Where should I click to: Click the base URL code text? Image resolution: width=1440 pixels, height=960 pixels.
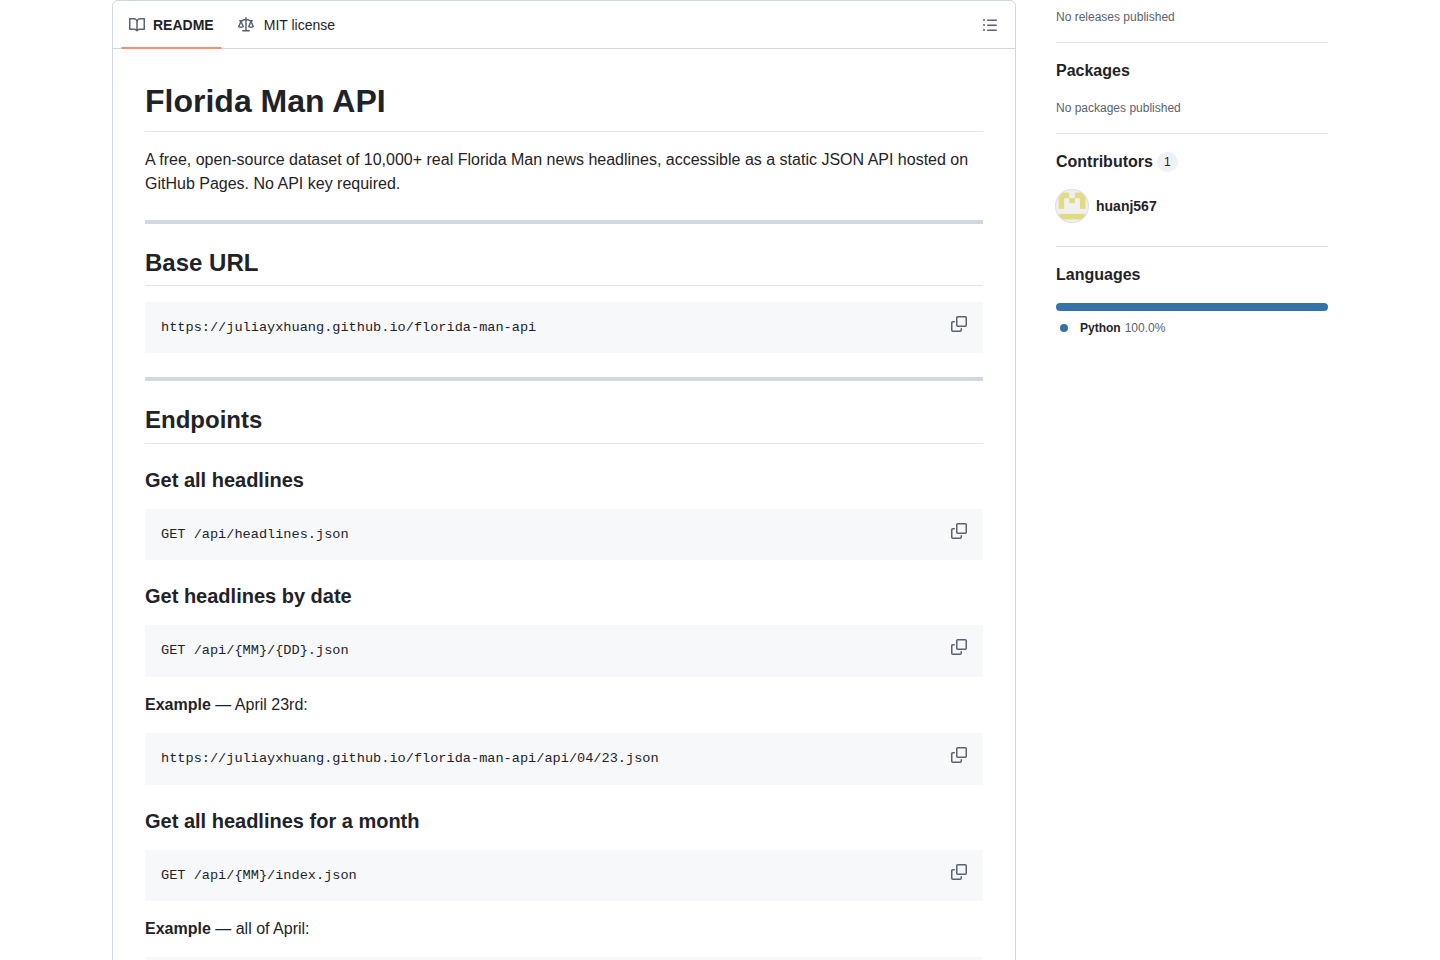click(x=348, y=327)
